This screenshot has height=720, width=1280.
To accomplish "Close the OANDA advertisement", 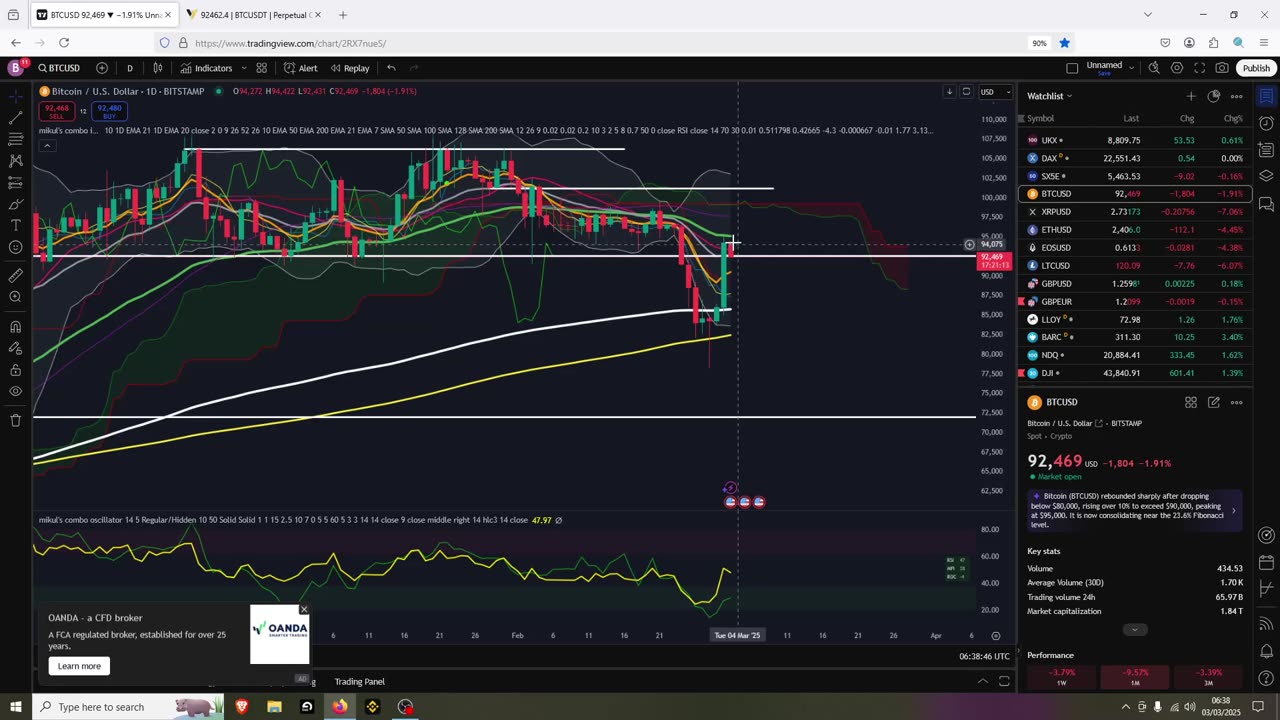I will [304, 609].
